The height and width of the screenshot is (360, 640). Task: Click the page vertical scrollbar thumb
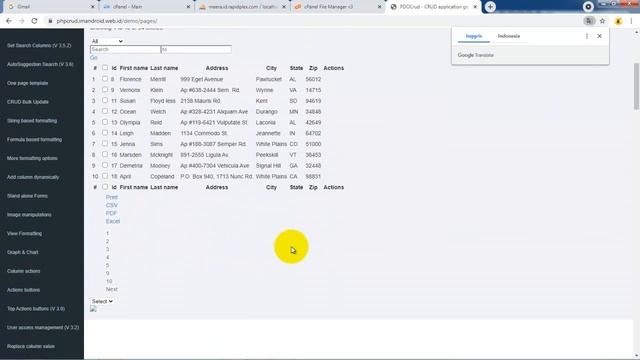[636, 86]
